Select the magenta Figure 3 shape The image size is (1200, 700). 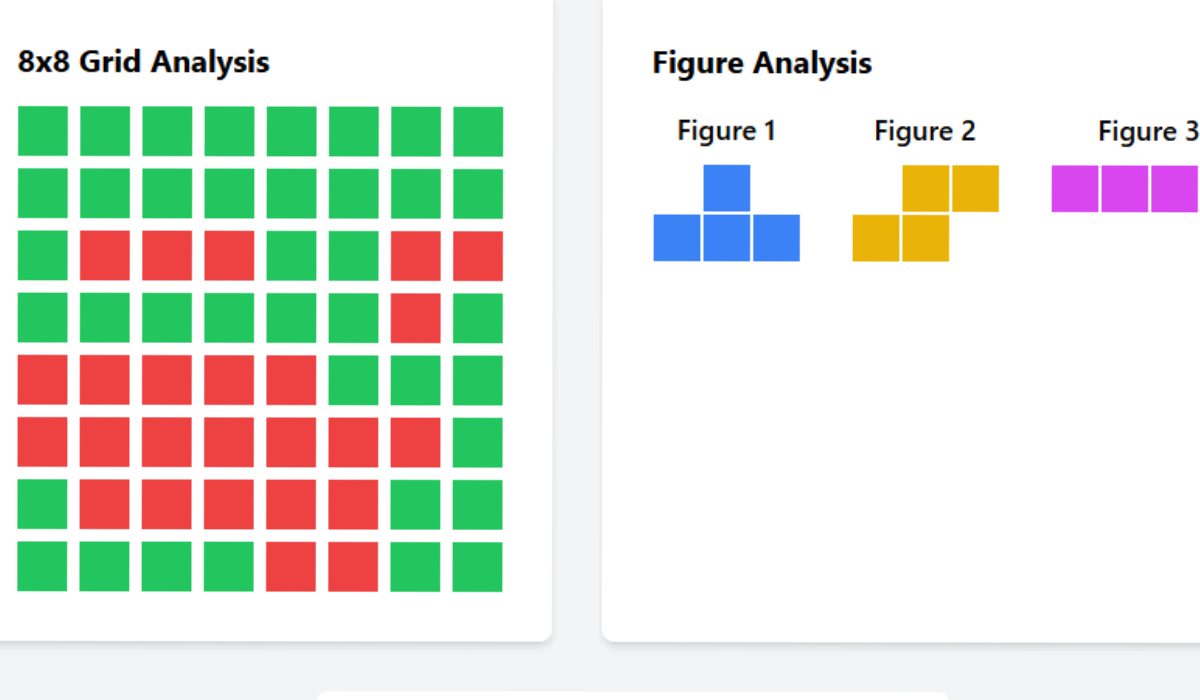(x=1125, y=189)
